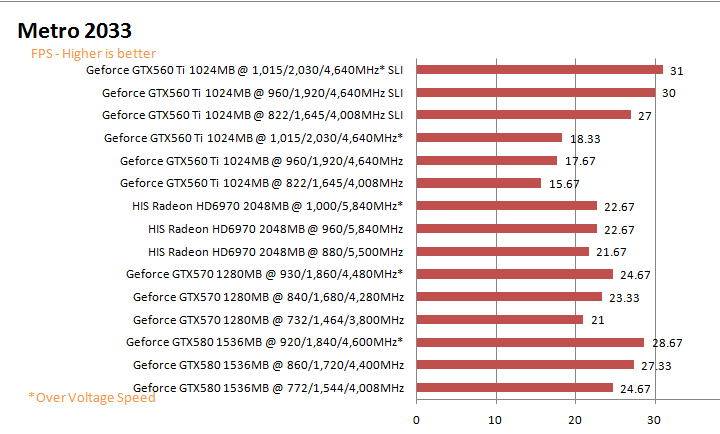Image resolution: width=720 pixels, height=434 pixels.
Task: Click the 22.67 value for HD6970 960/5,840MHz
Action: tap(619, 230)
